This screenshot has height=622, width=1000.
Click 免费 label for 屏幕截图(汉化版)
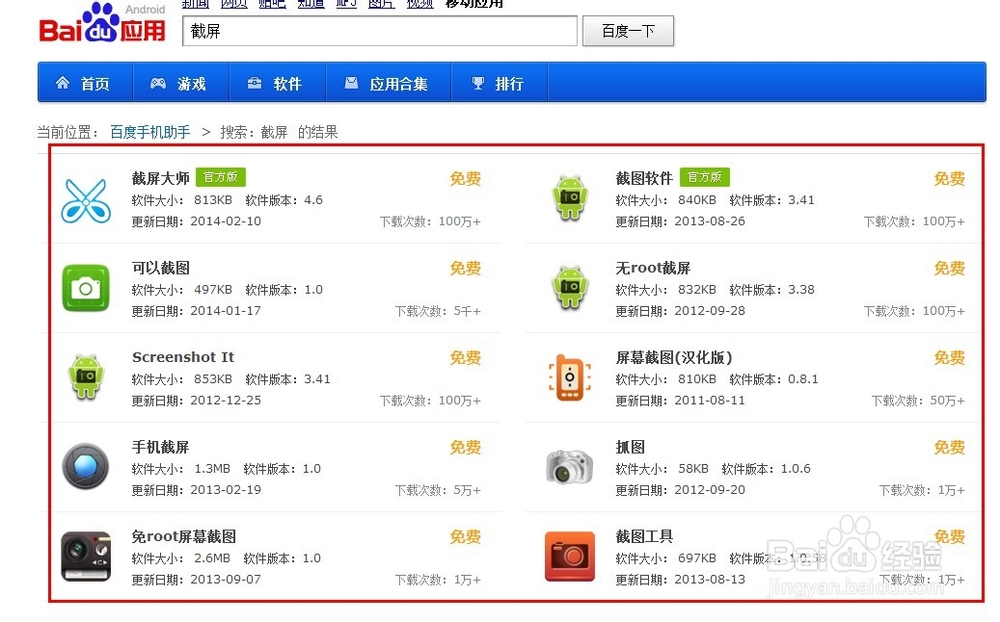coord(950,357)
